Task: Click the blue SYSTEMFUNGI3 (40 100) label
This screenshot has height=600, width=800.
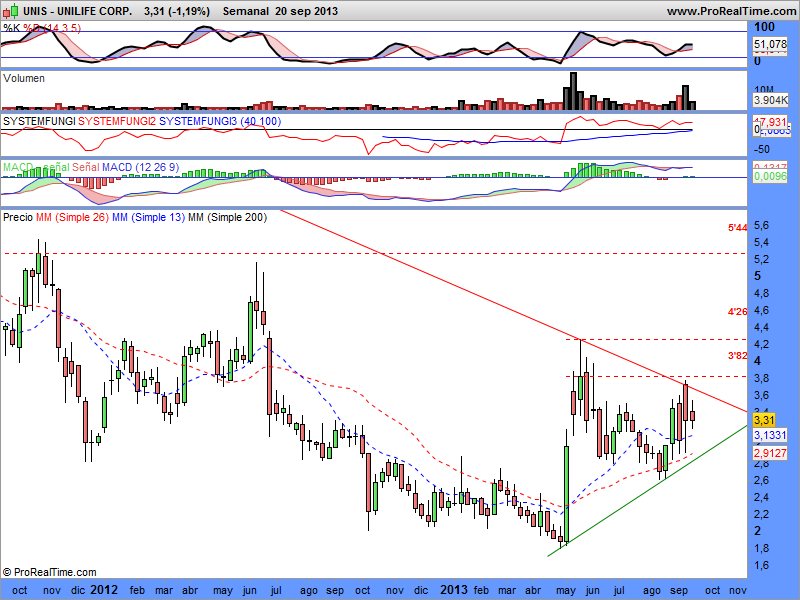Action: point(220,121)
